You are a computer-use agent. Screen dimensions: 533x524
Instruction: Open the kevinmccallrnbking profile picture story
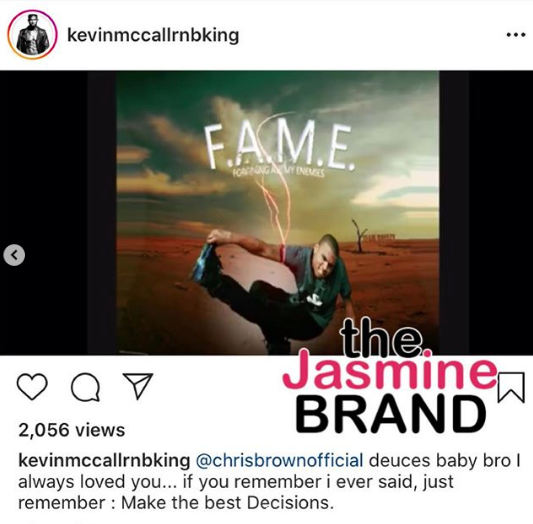coord(32,35)
